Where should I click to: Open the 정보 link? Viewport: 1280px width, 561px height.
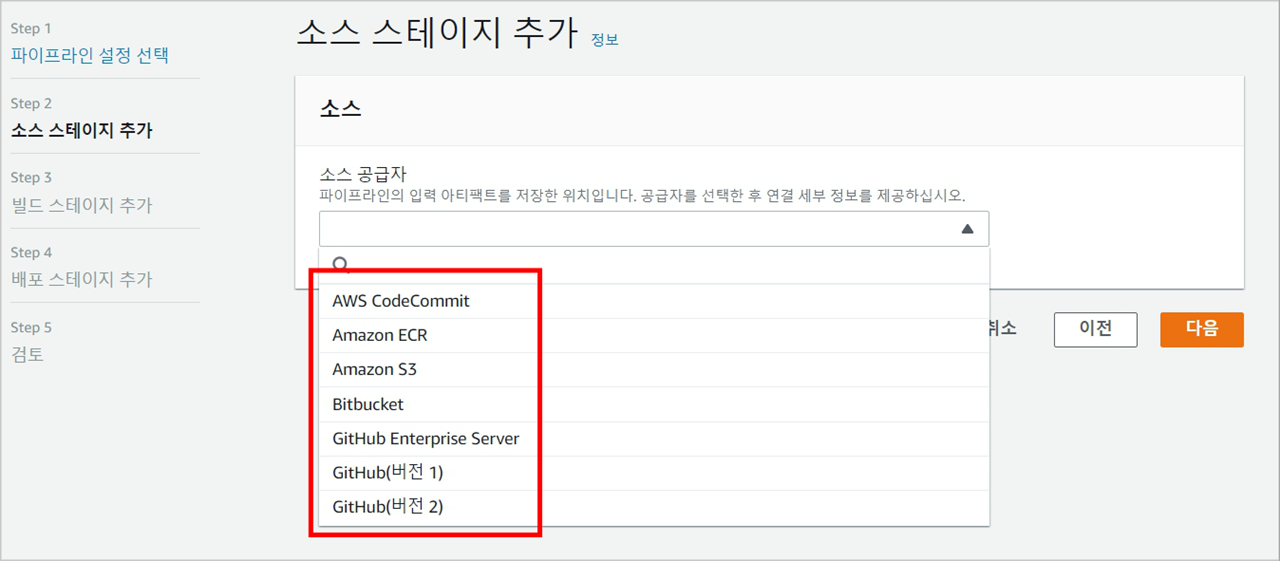point(604,40)
